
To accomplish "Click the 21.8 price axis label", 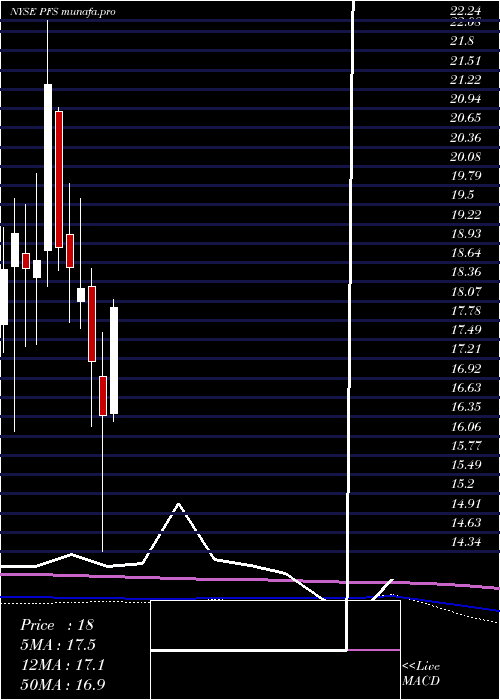I will point(462,41).
